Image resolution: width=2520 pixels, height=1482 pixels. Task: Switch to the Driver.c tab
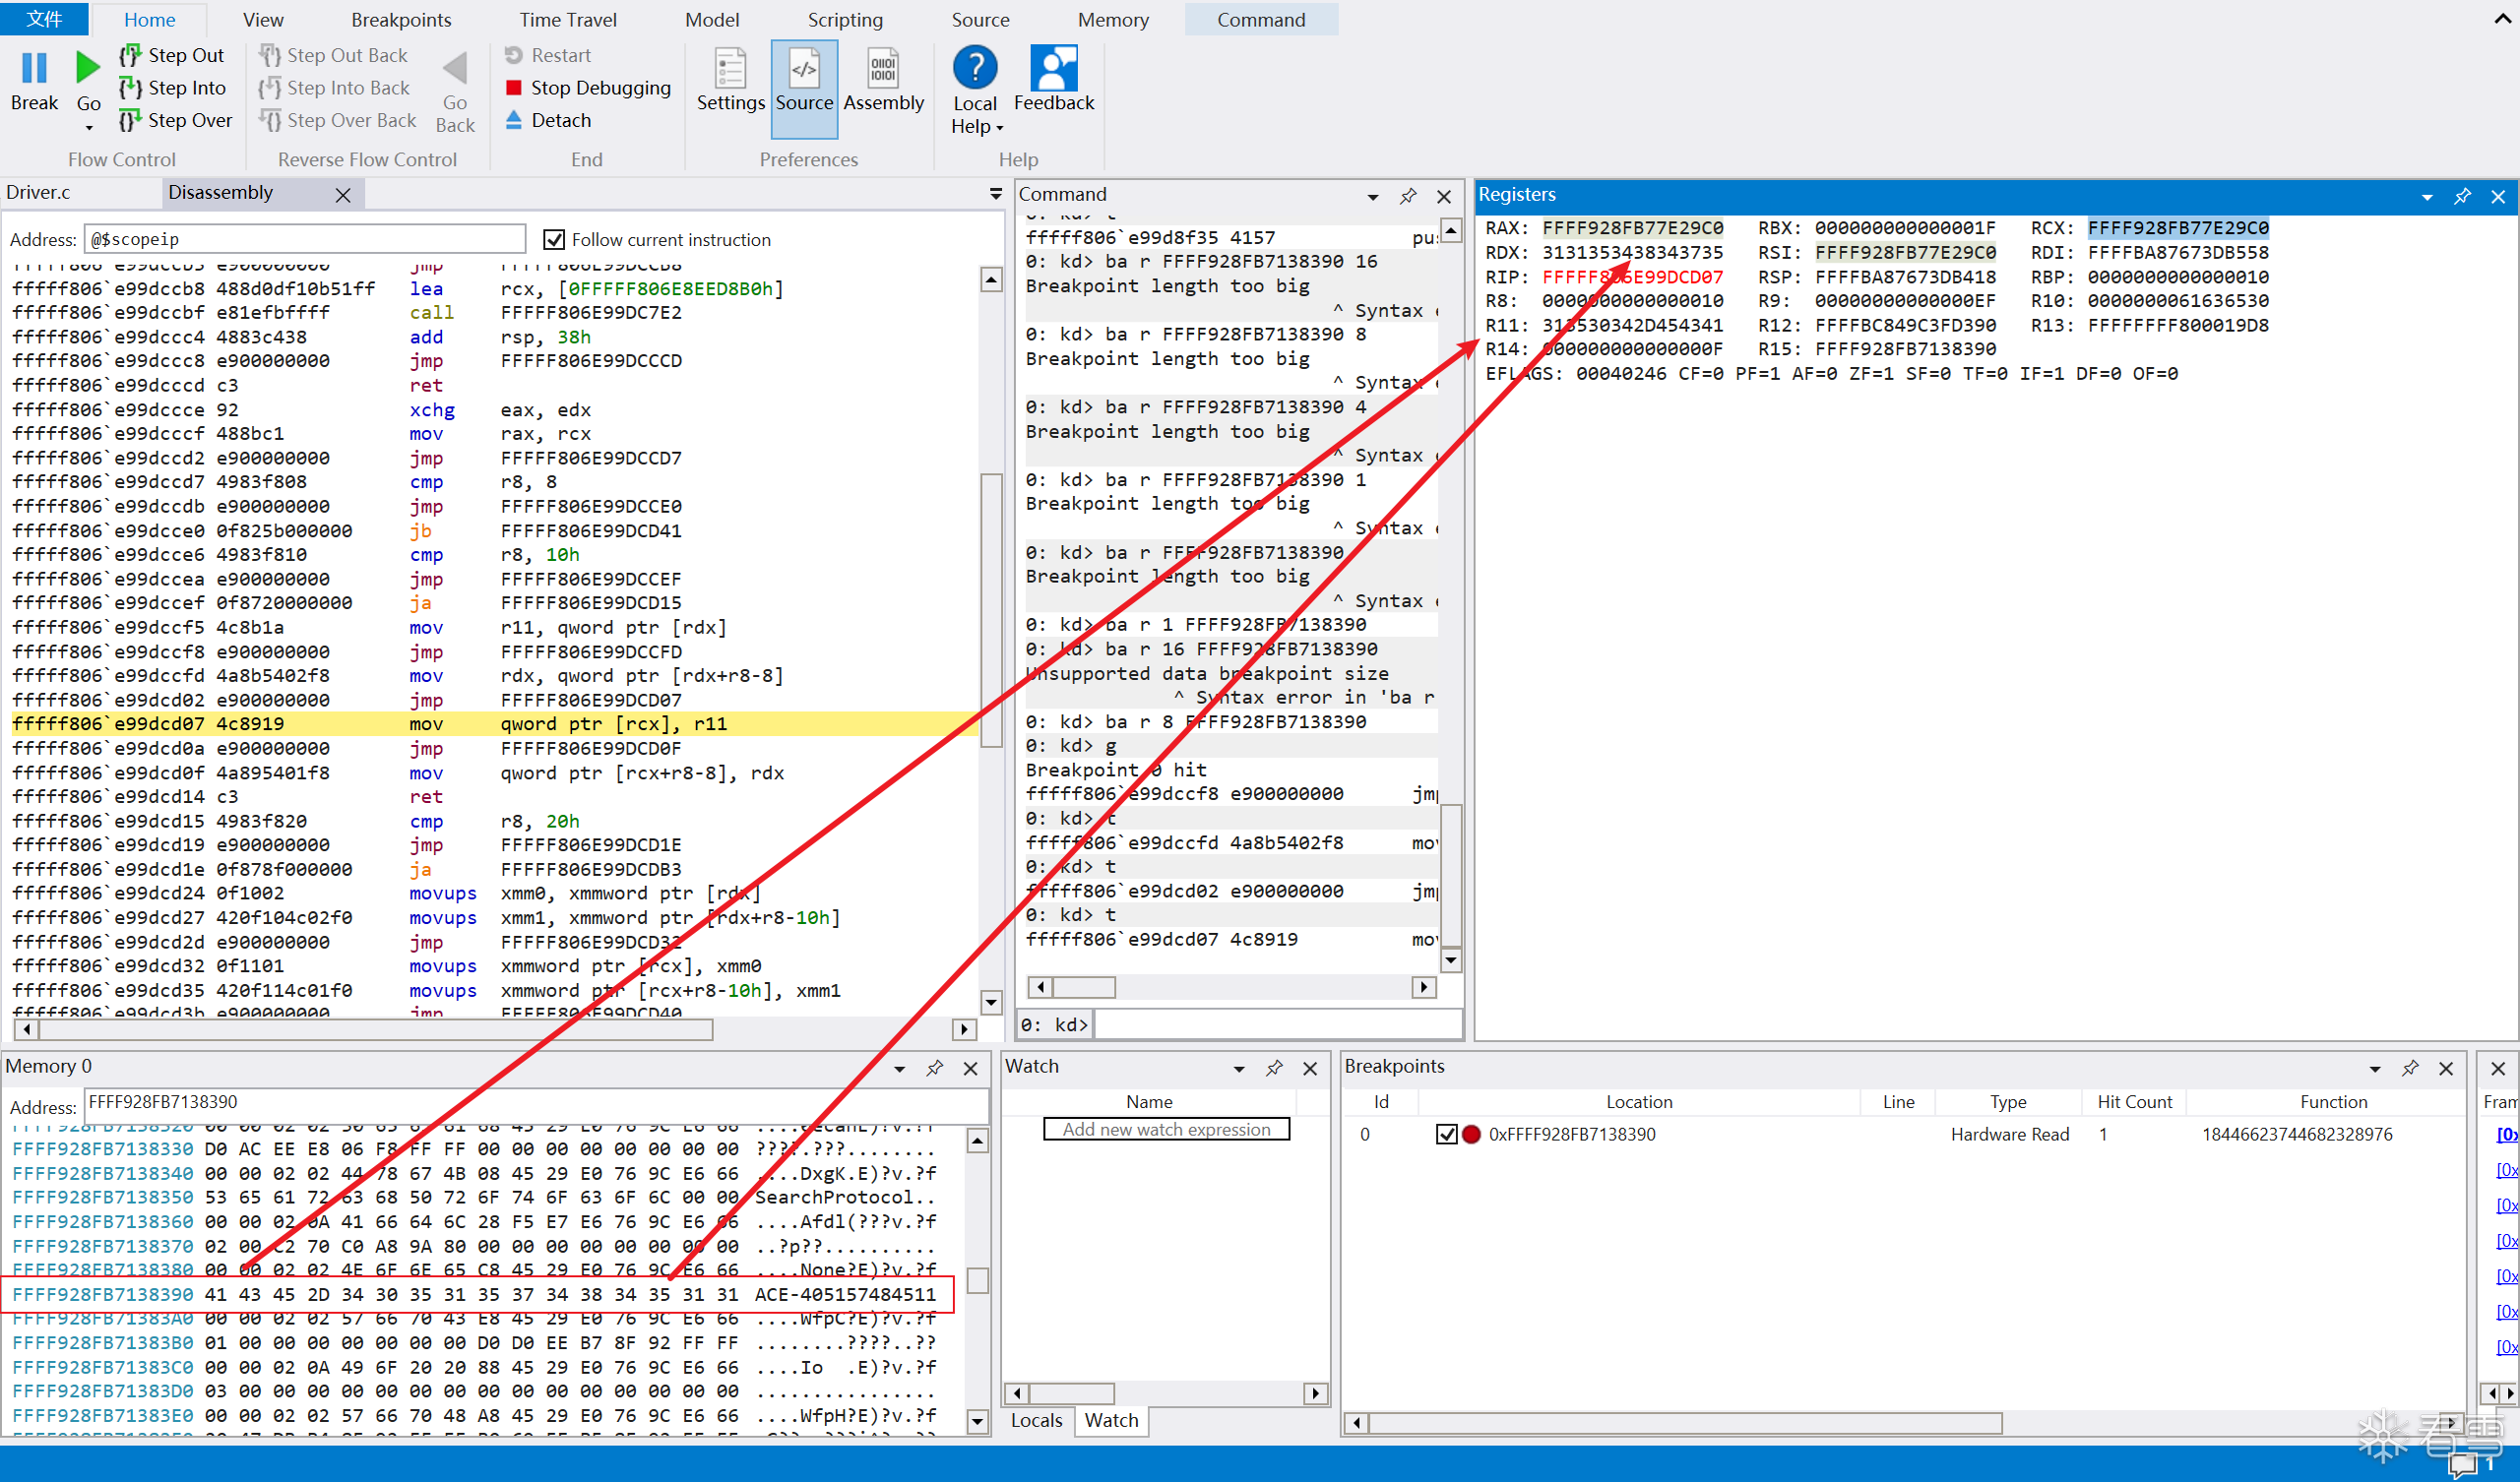pyautogui.click(x=40, y=193)
